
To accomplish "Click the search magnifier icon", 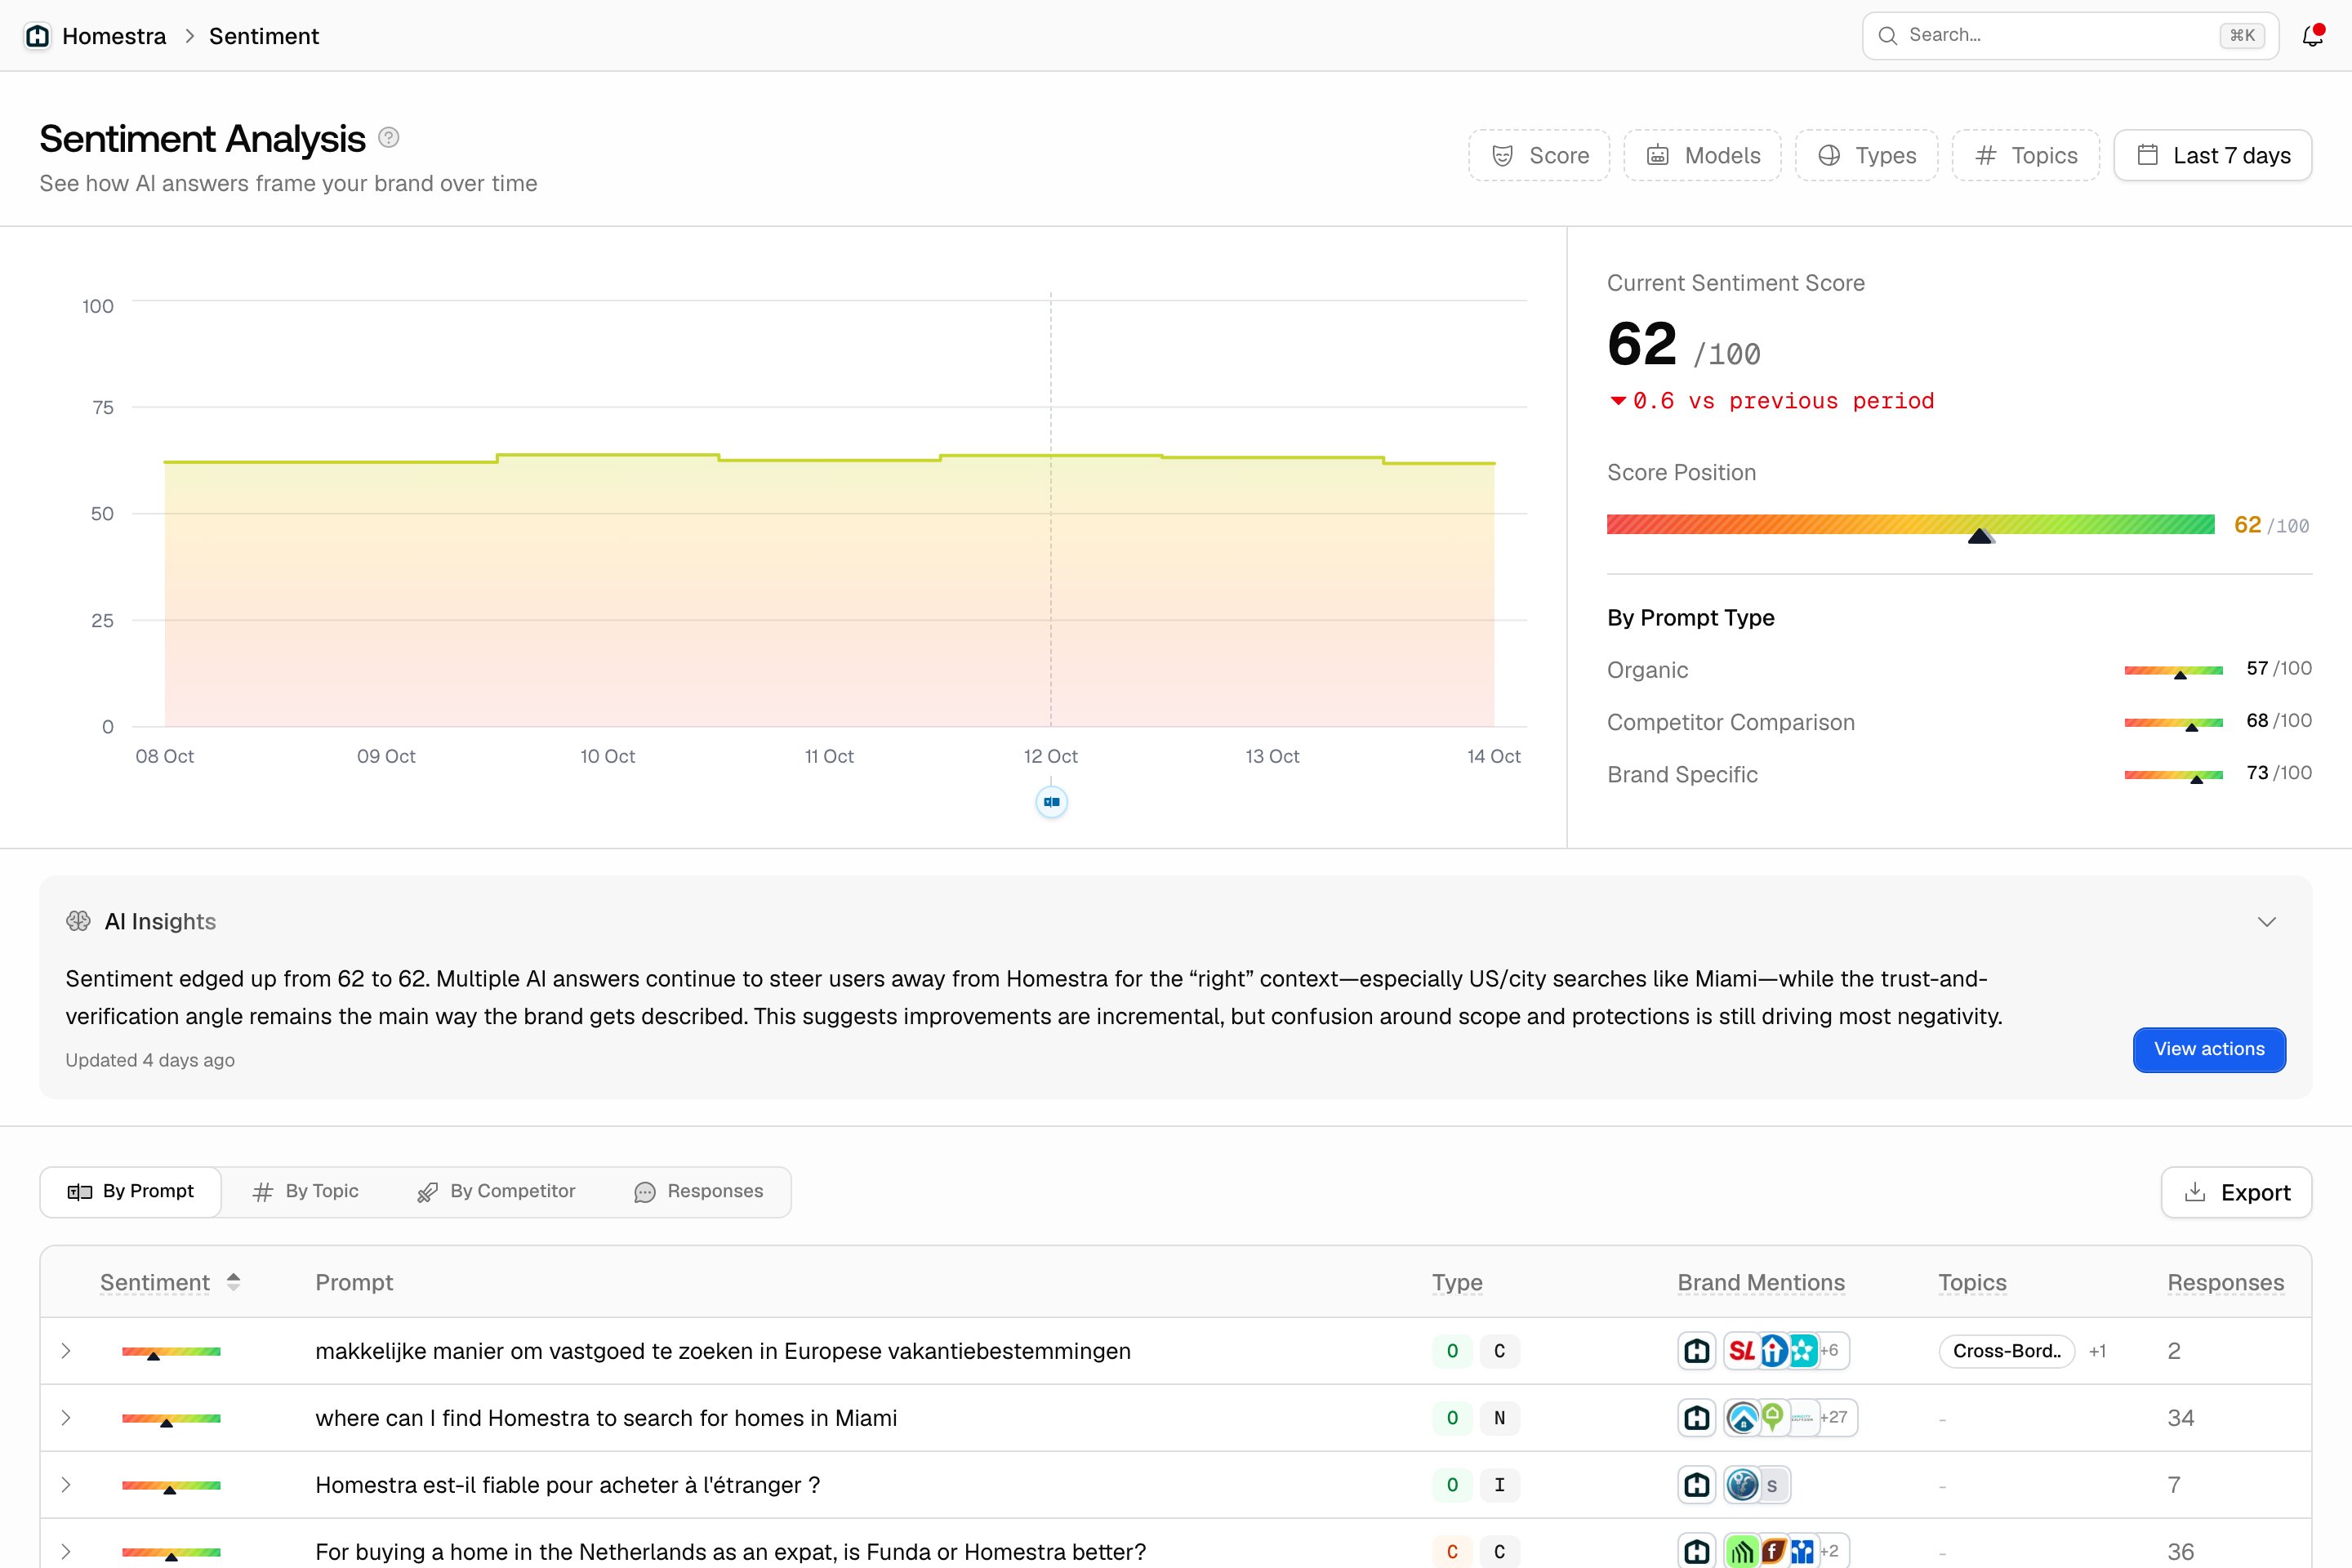I will click(1887, 36).
